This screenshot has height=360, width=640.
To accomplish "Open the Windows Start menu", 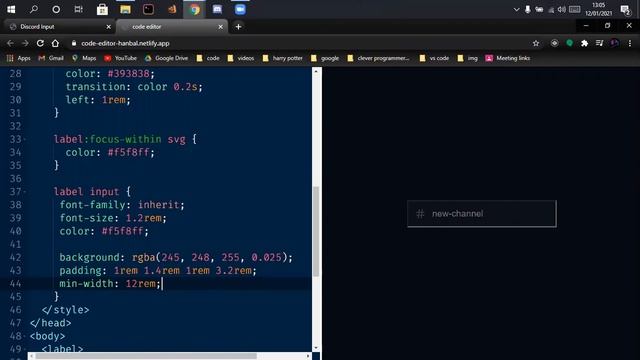I will (11, 9).
